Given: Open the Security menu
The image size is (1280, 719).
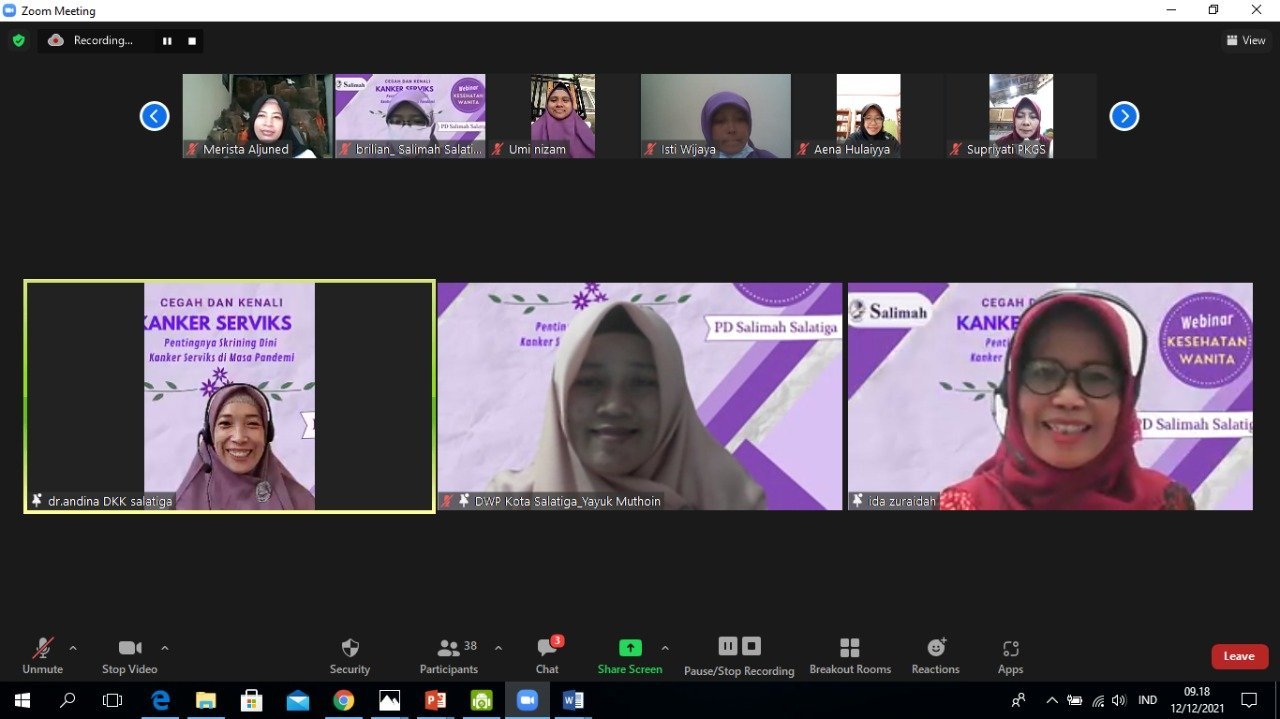Looking at the screenshot, I should click(x=350, y=656).
